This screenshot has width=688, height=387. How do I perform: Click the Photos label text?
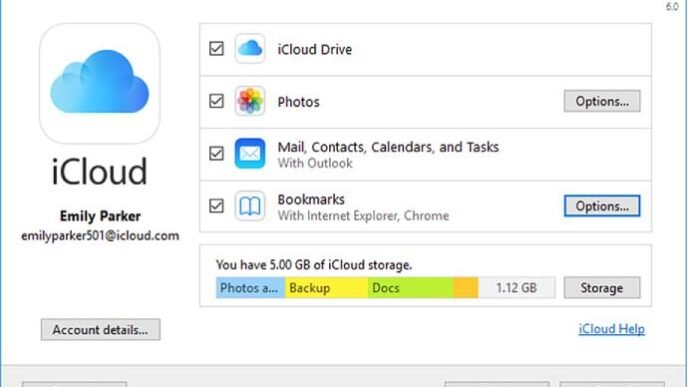298,102
